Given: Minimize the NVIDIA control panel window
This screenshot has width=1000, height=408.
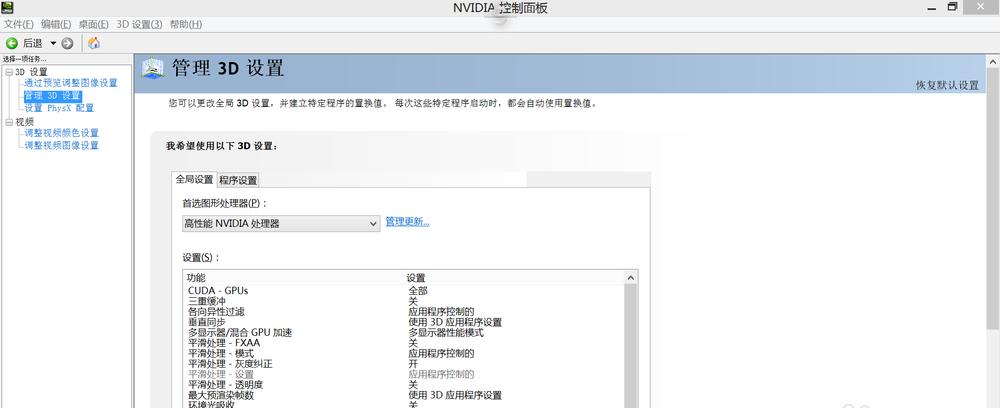Looking at the screenshot, I should pyautogui.click(x=932, y=7).
